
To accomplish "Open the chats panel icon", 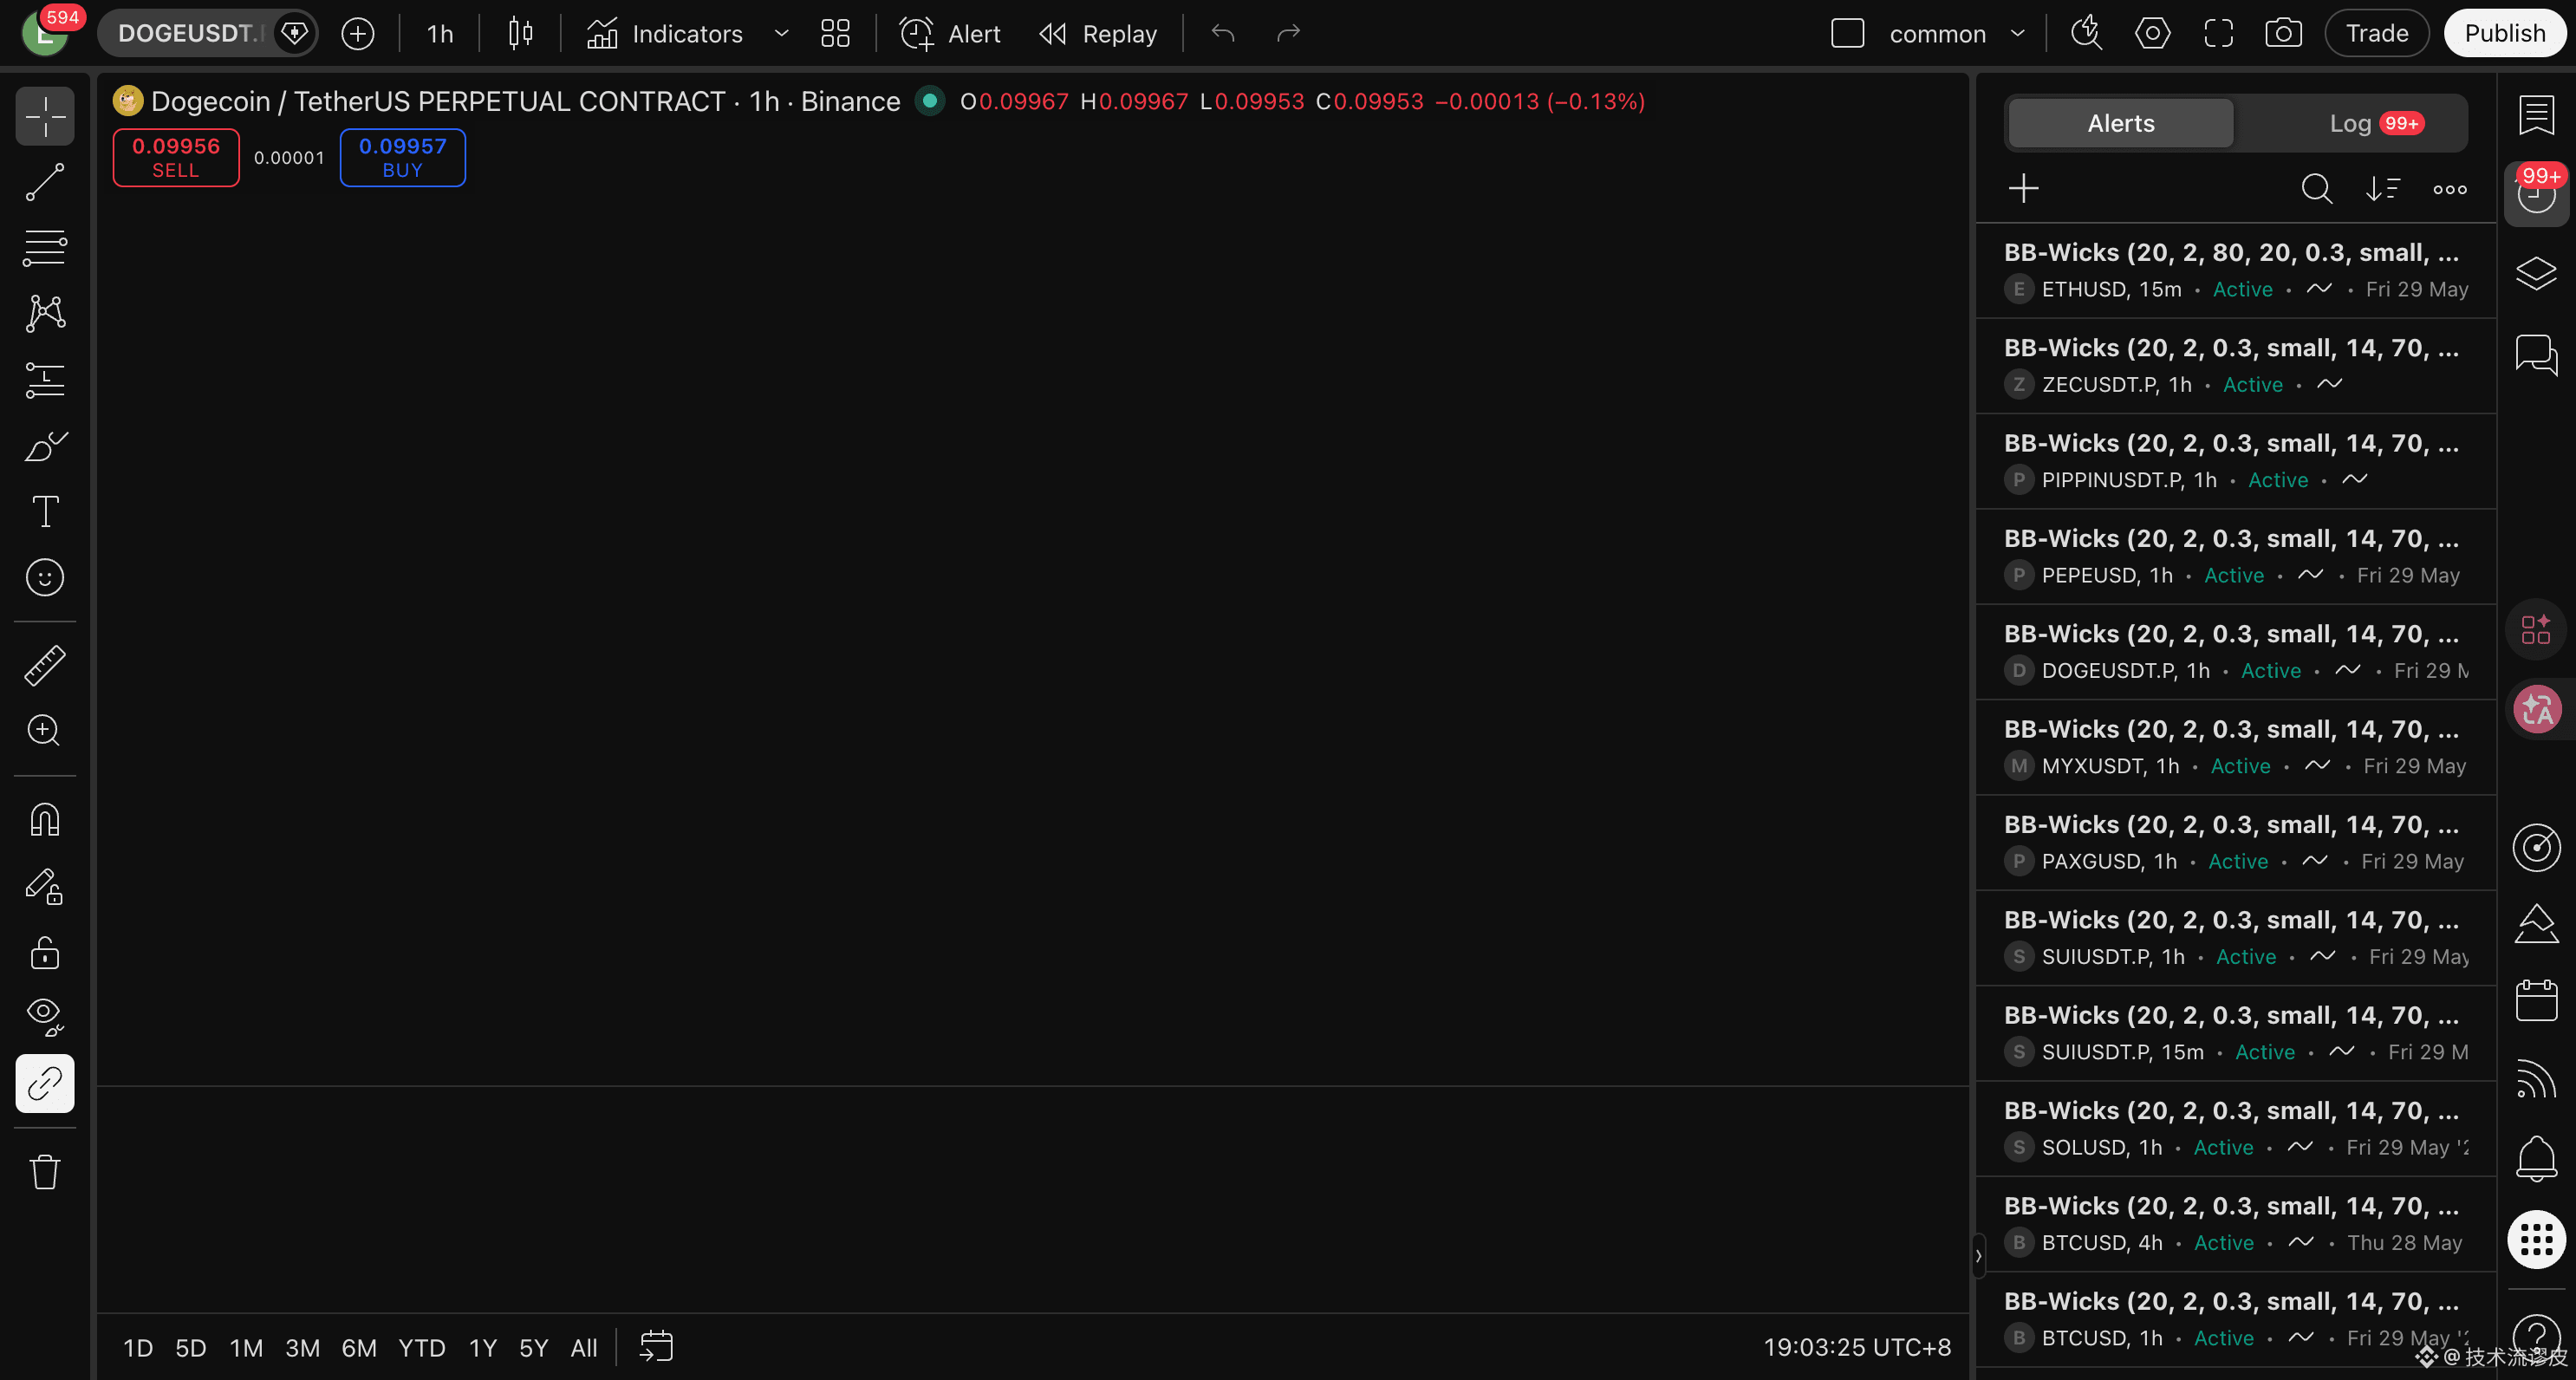I will (x=2537, y=354).
